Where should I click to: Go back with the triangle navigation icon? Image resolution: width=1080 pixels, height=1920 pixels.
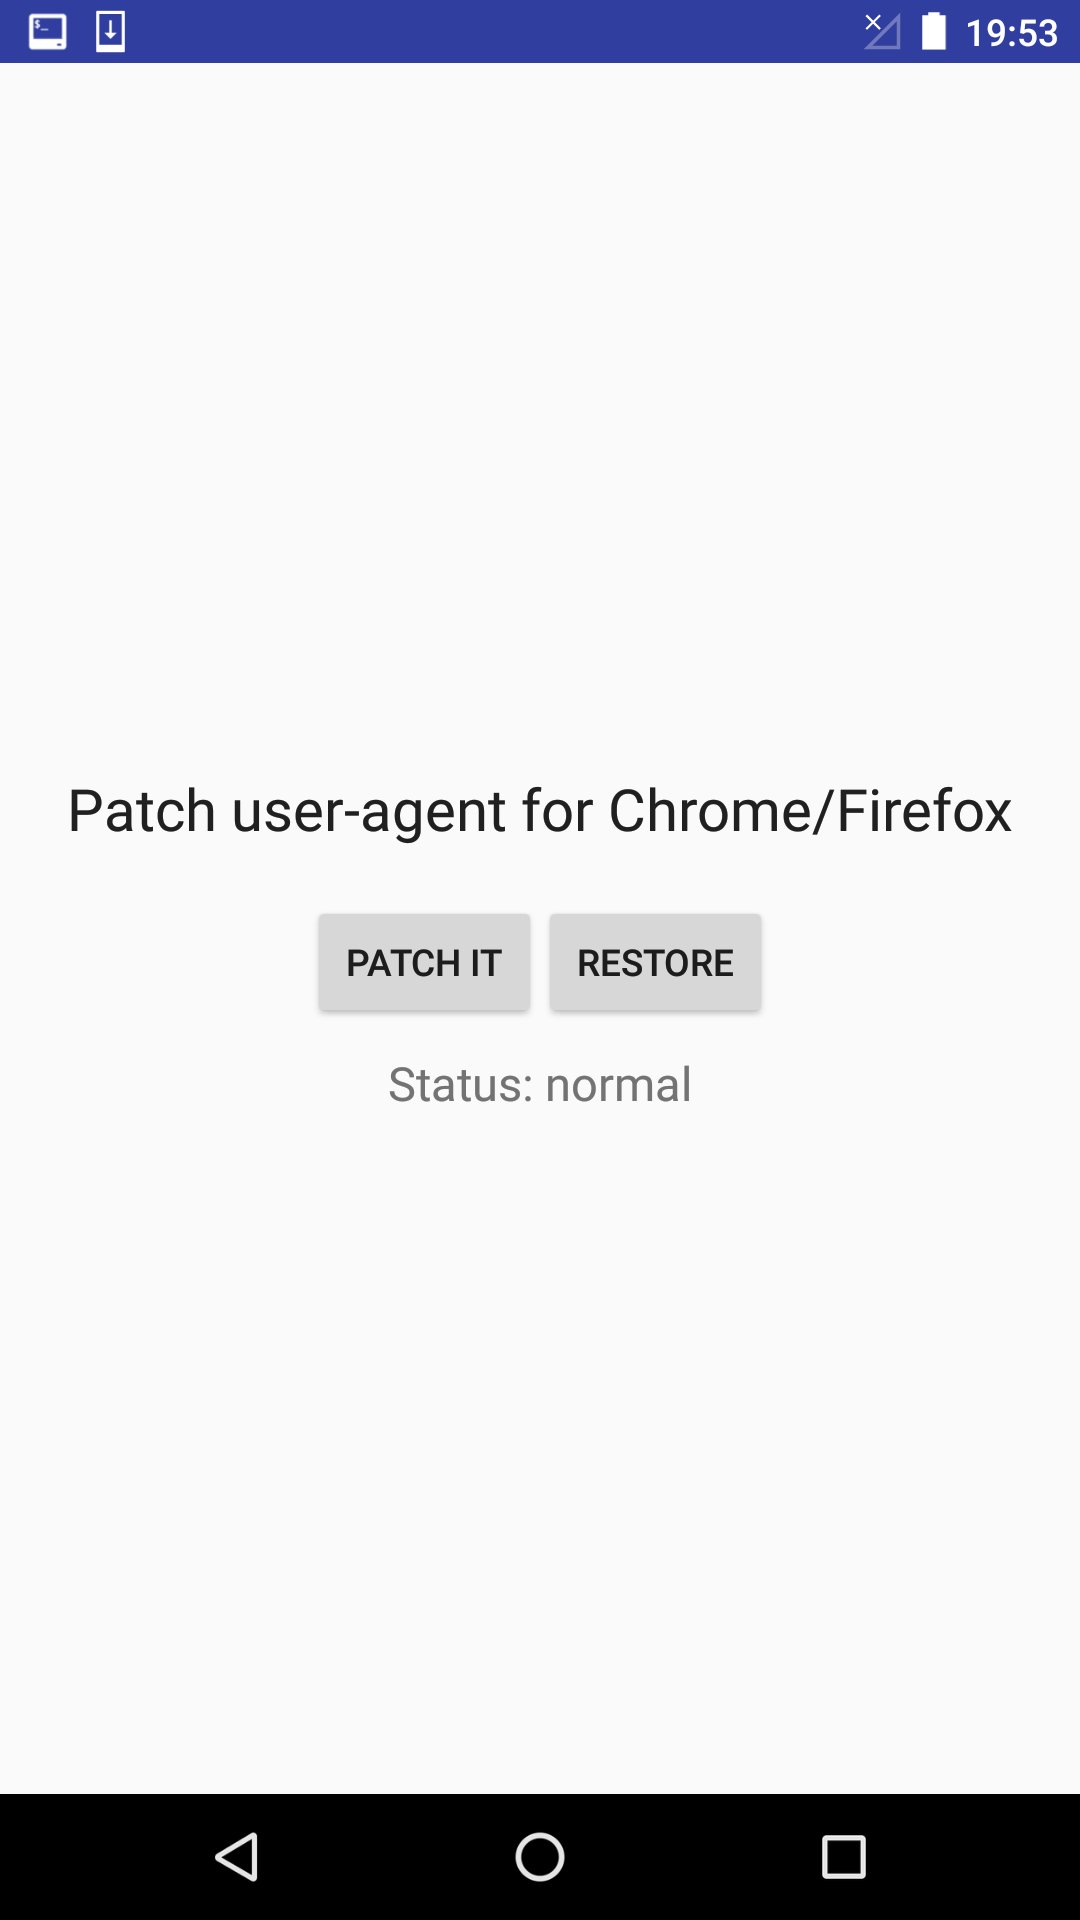pos(238,1857)
